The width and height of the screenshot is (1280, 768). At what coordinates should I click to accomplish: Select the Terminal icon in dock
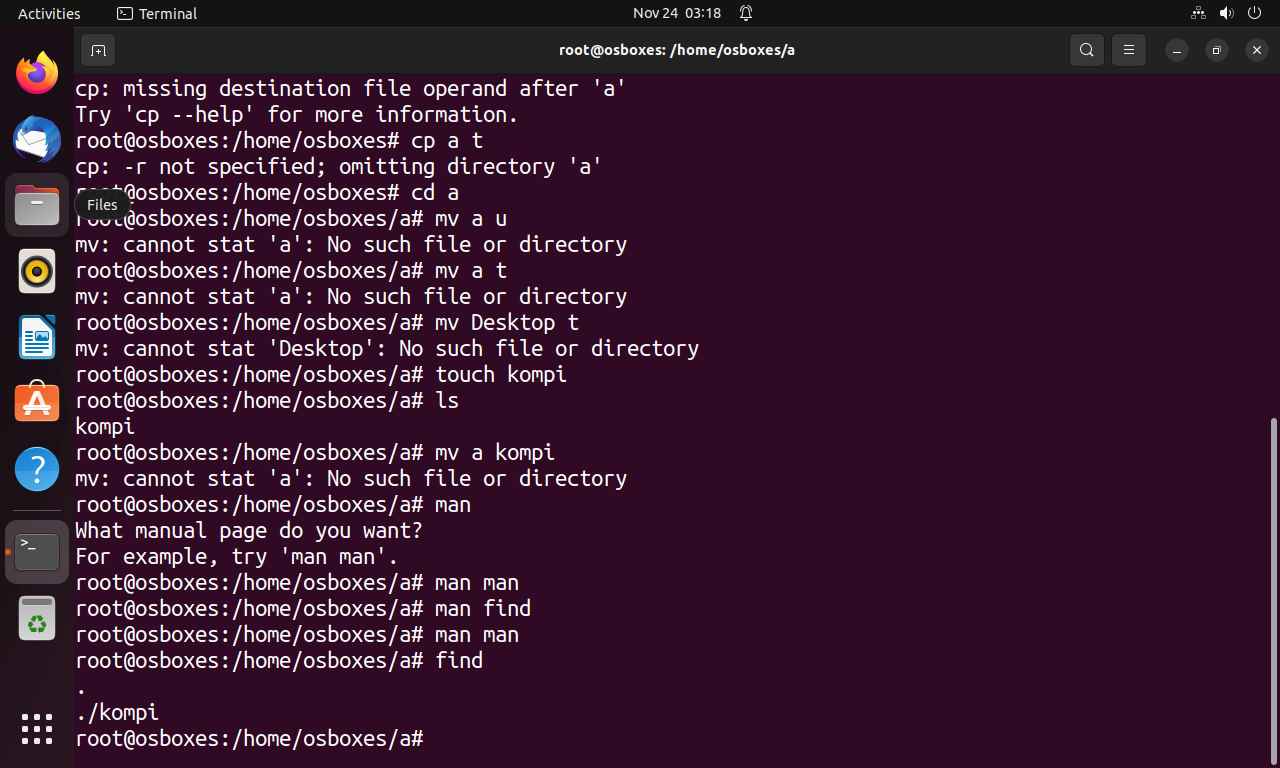pos(37,551)
